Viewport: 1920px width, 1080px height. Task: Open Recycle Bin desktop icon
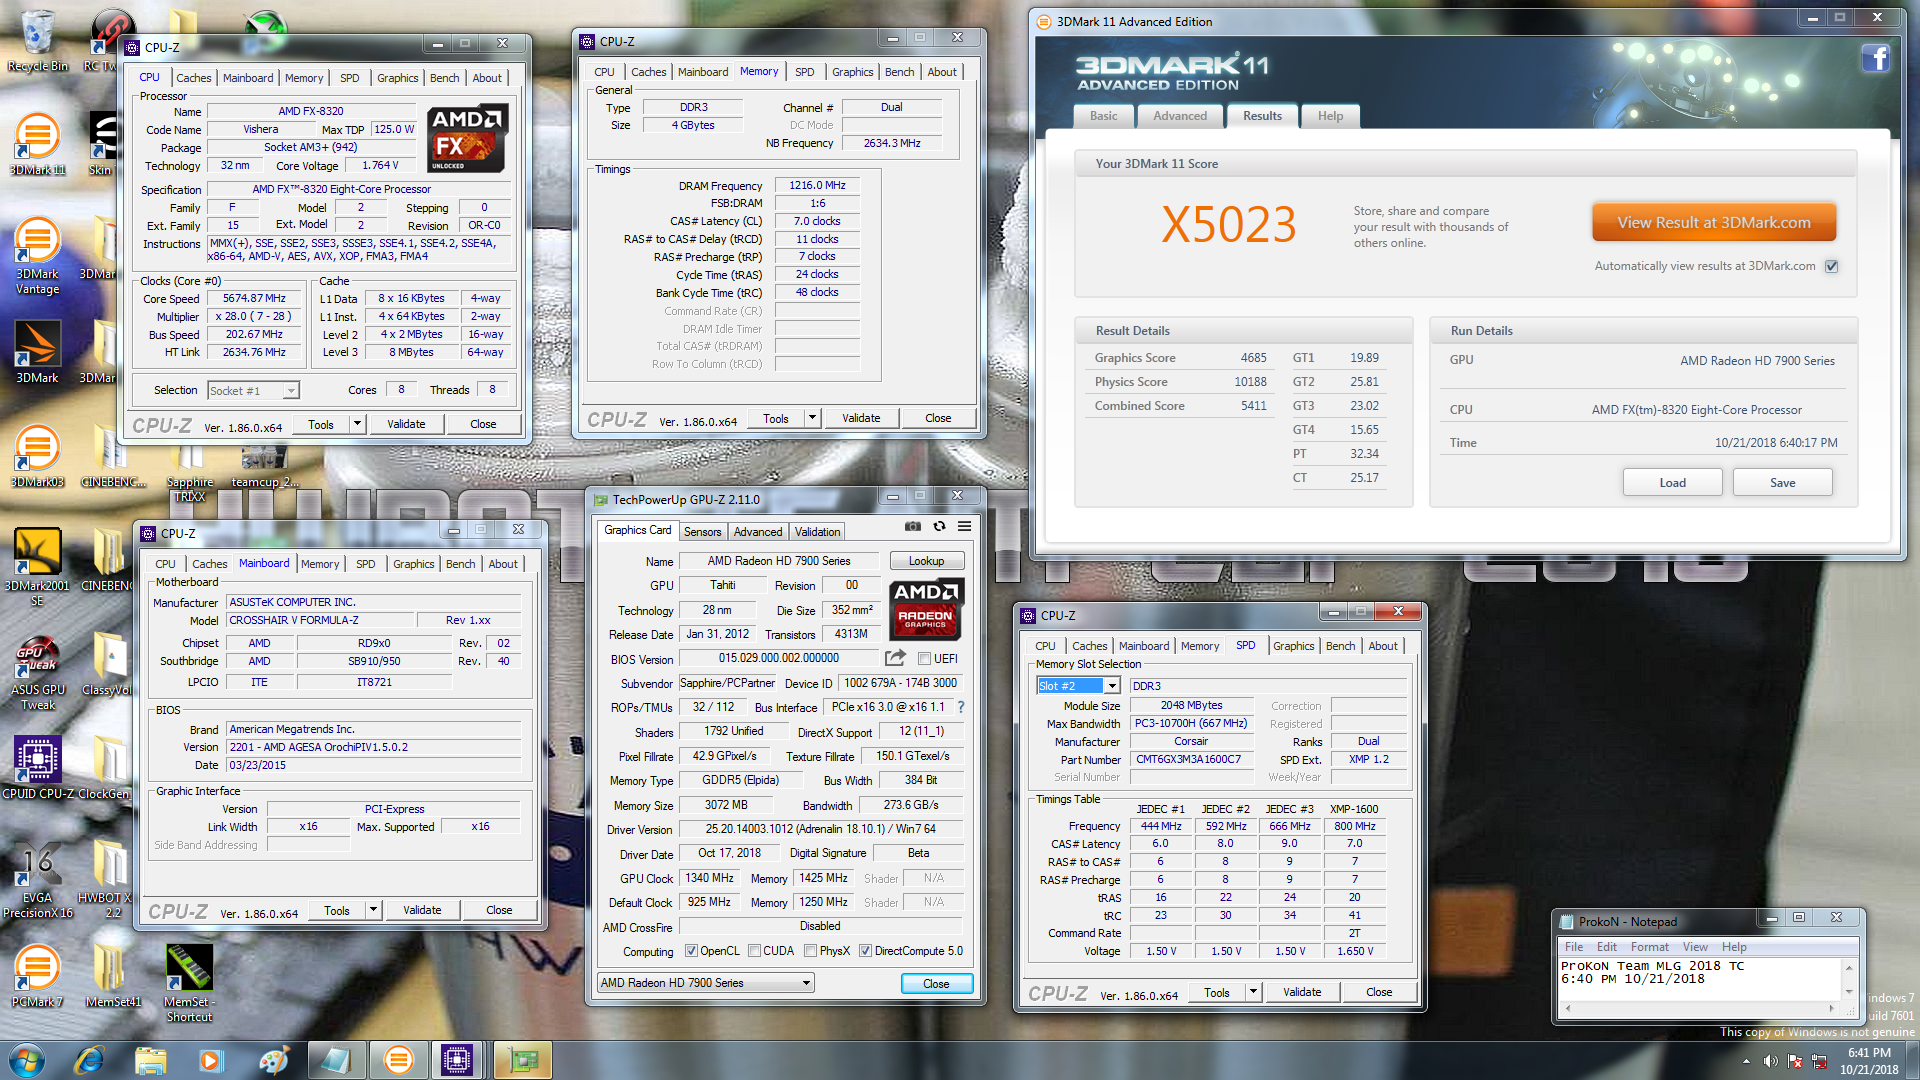pos(37,42)
